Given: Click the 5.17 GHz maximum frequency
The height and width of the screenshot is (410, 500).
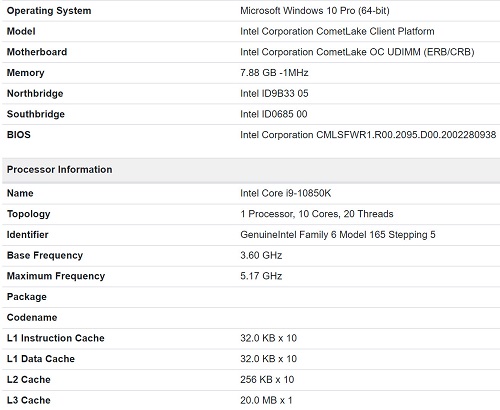Looking at the screenshot, I should 261,276.
